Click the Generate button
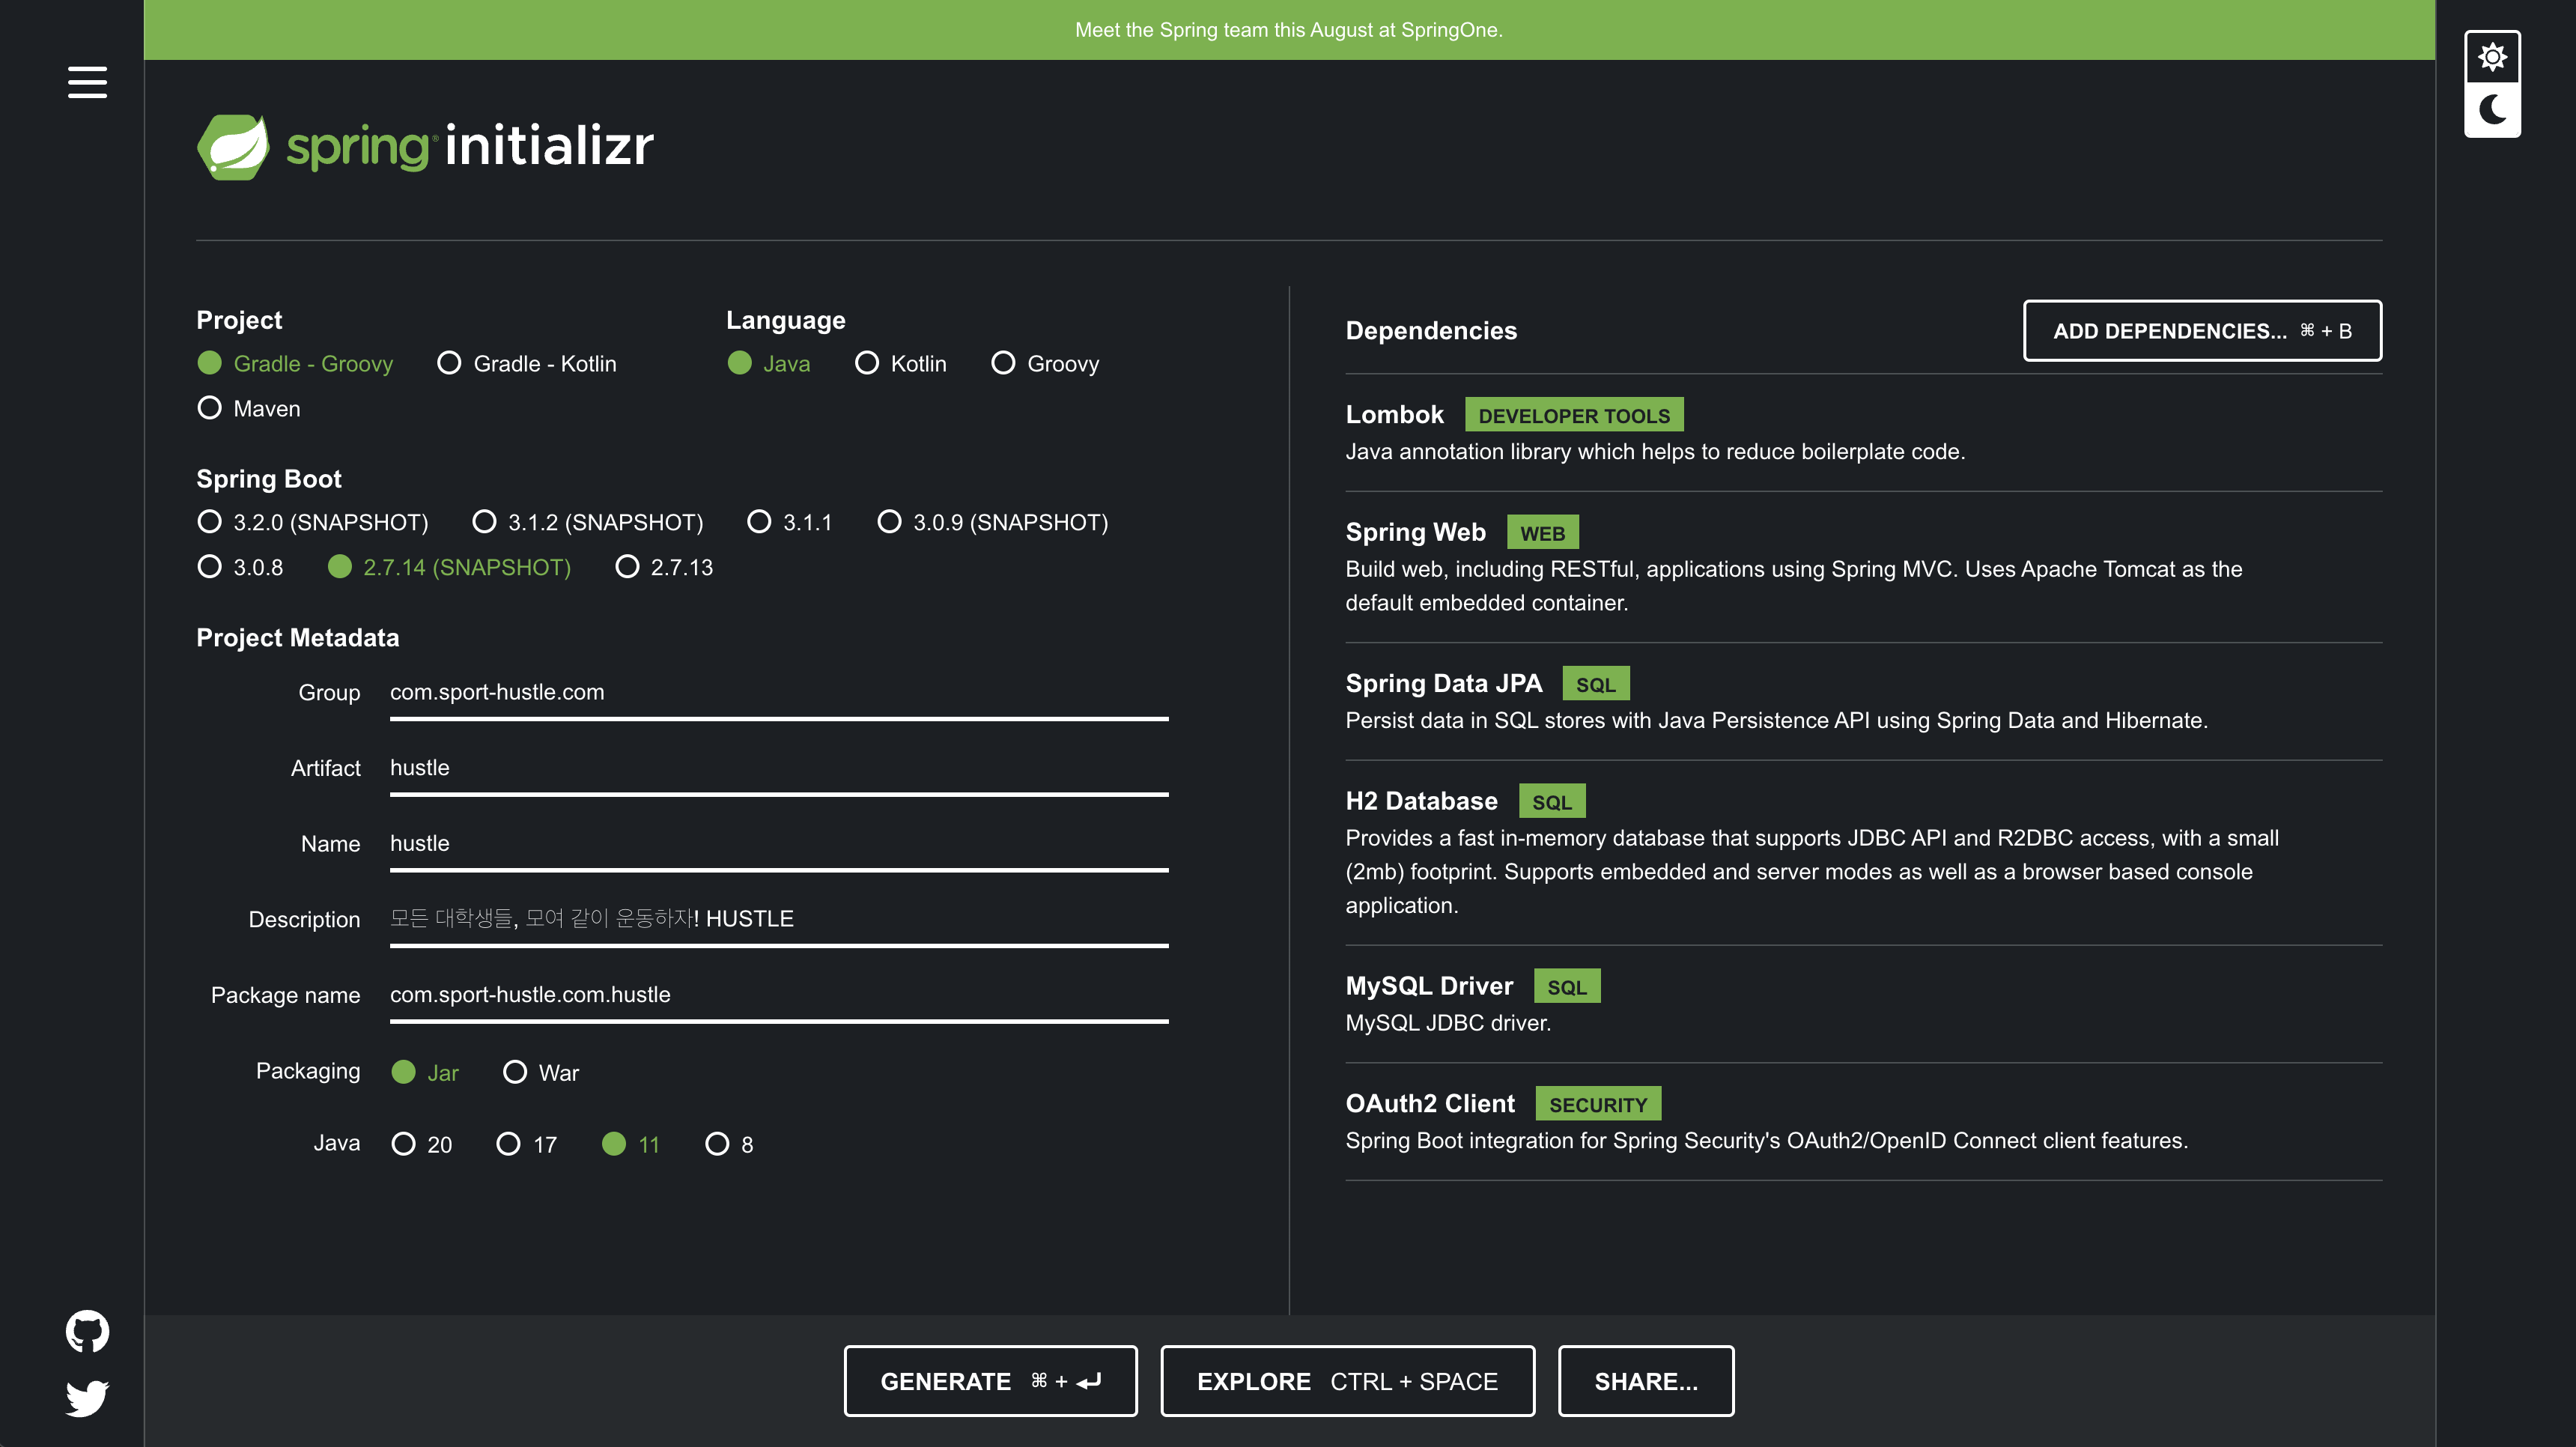 pyautogui.click(x=990, y=1381)
